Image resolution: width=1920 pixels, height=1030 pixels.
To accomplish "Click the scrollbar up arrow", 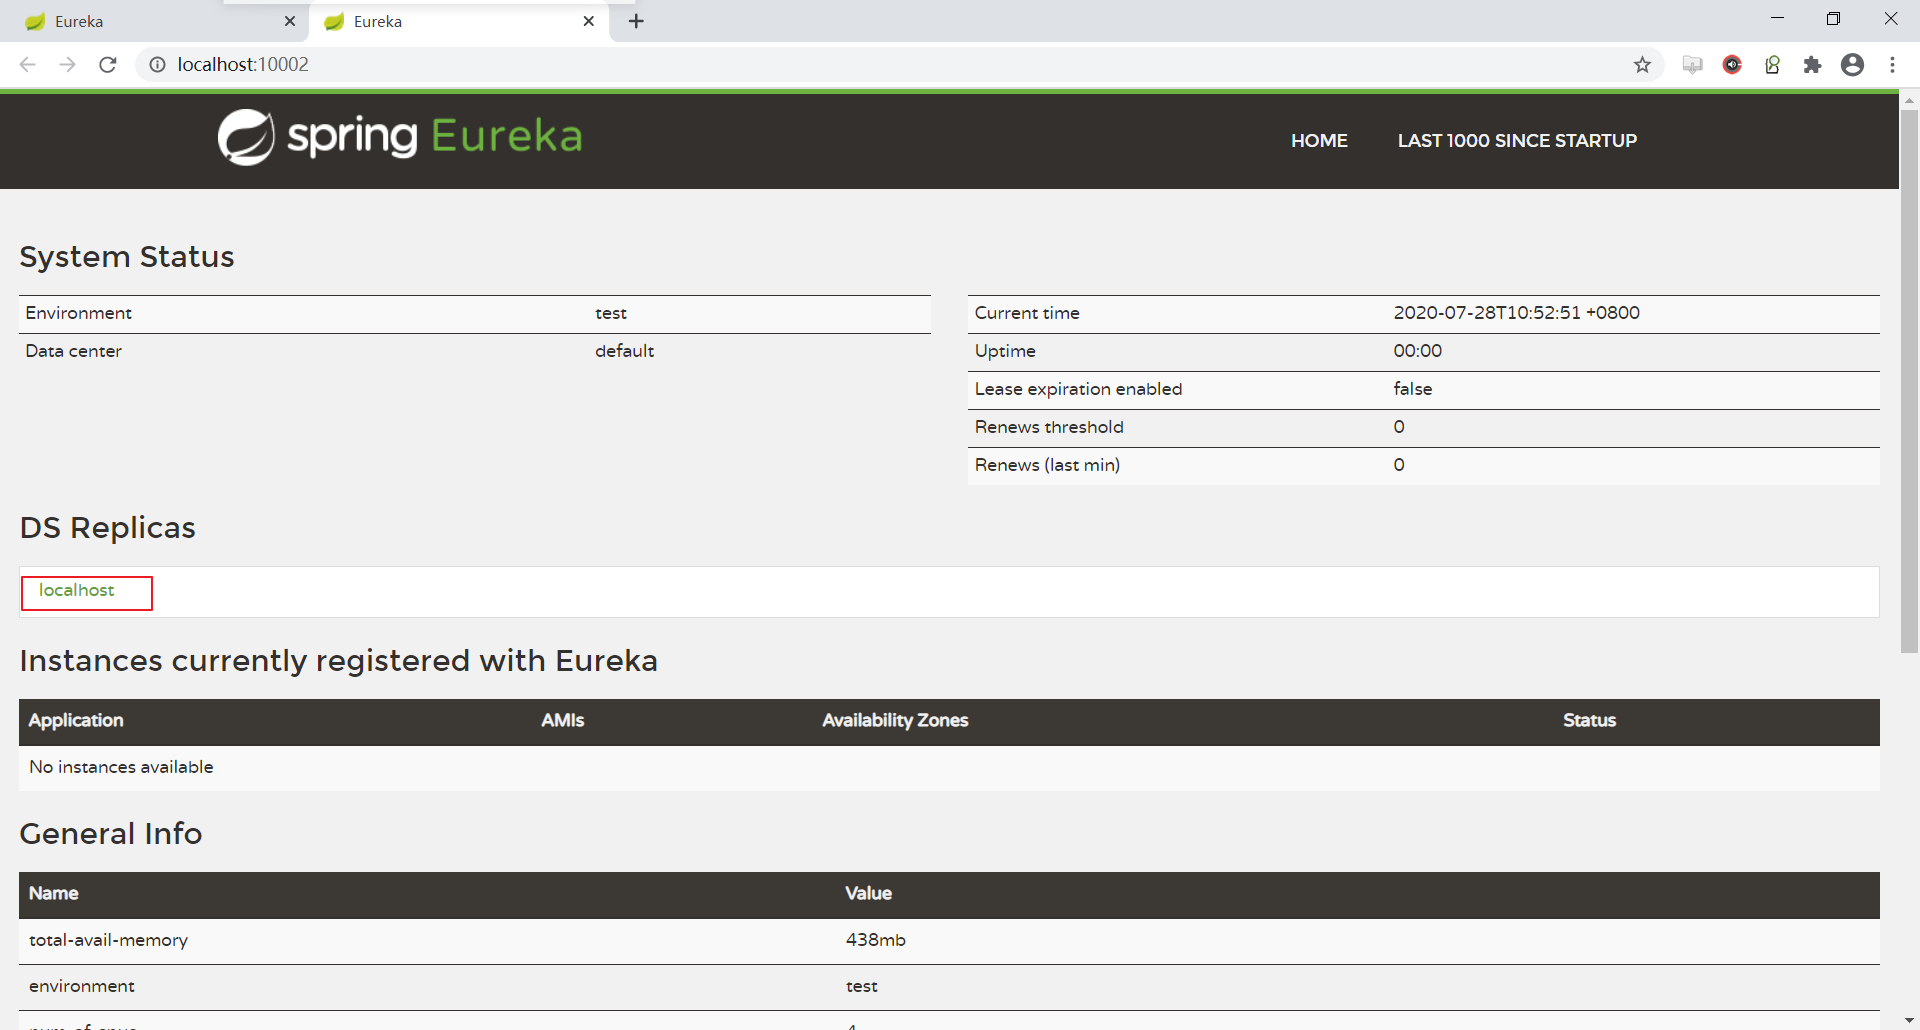I will point(1909,101).
